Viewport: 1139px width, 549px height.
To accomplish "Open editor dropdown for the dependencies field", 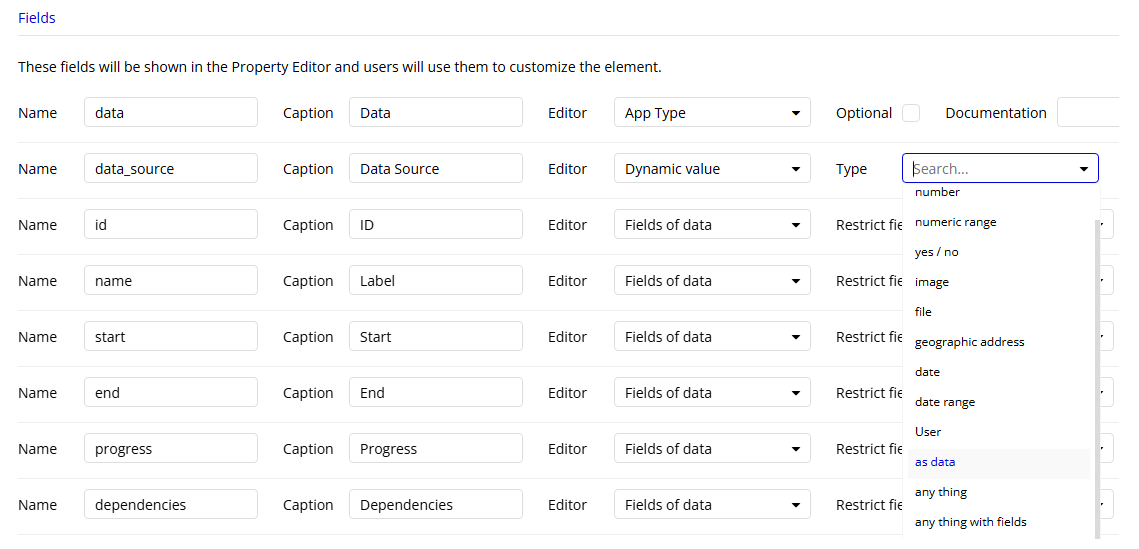I will tap(712, 505).
